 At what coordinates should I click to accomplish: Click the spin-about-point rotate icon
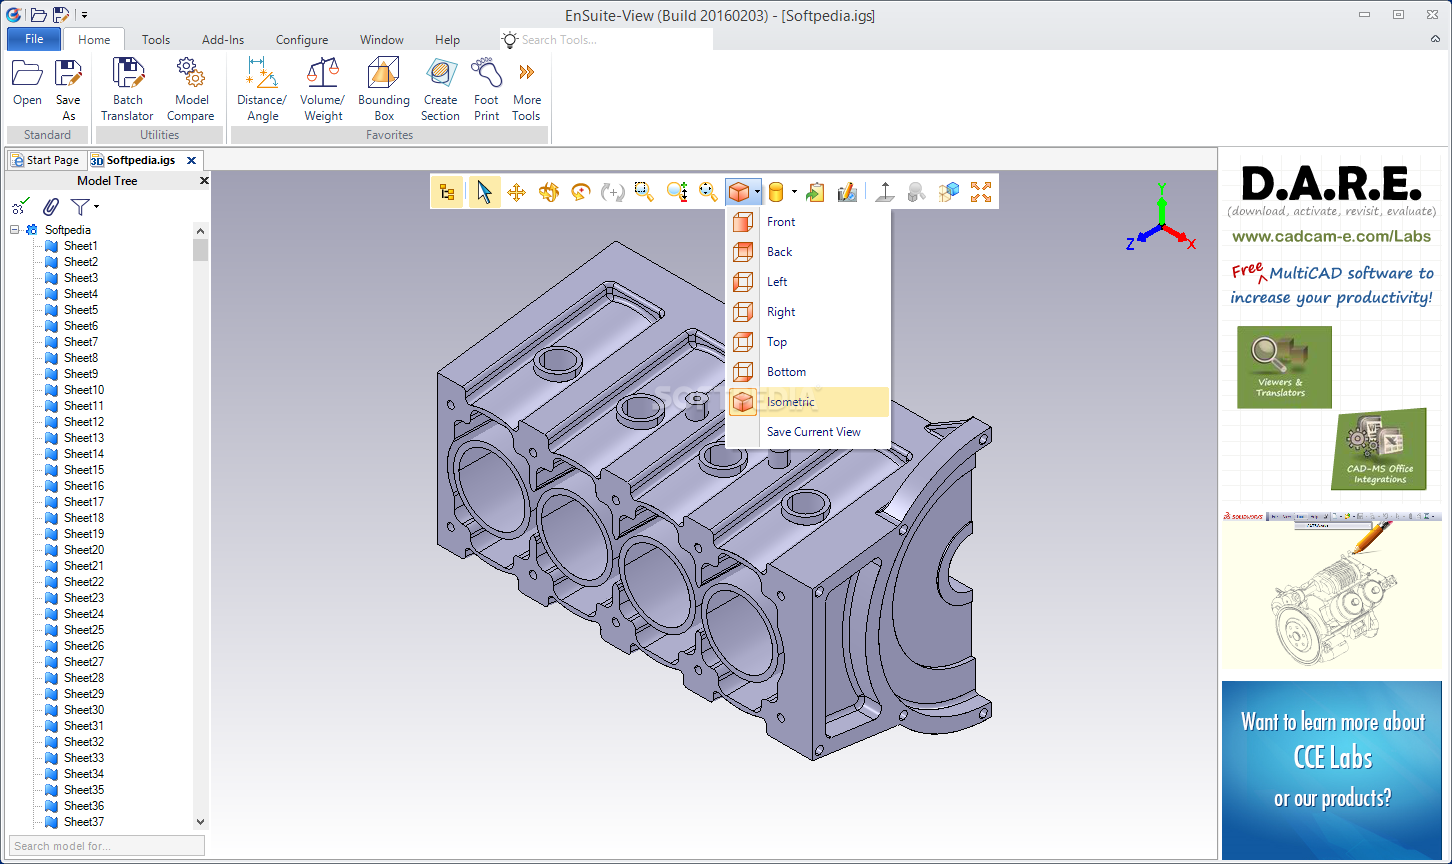point(581,192)
